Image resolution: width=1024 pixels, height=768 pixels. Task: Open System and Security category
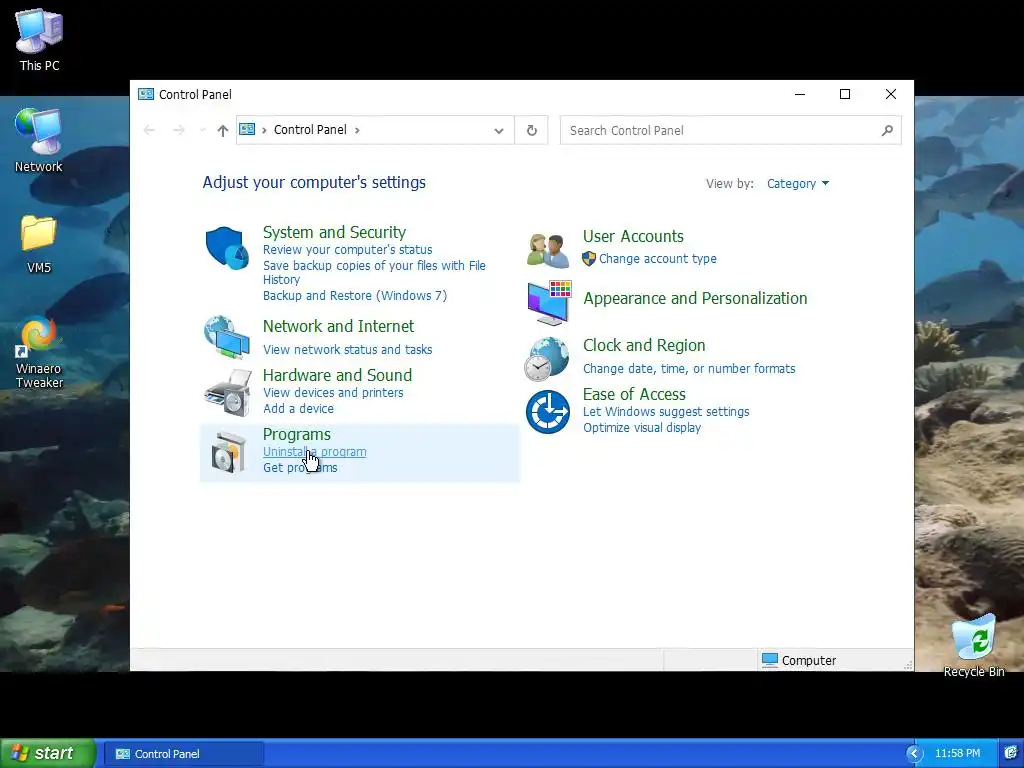click(x=334, y=232)
